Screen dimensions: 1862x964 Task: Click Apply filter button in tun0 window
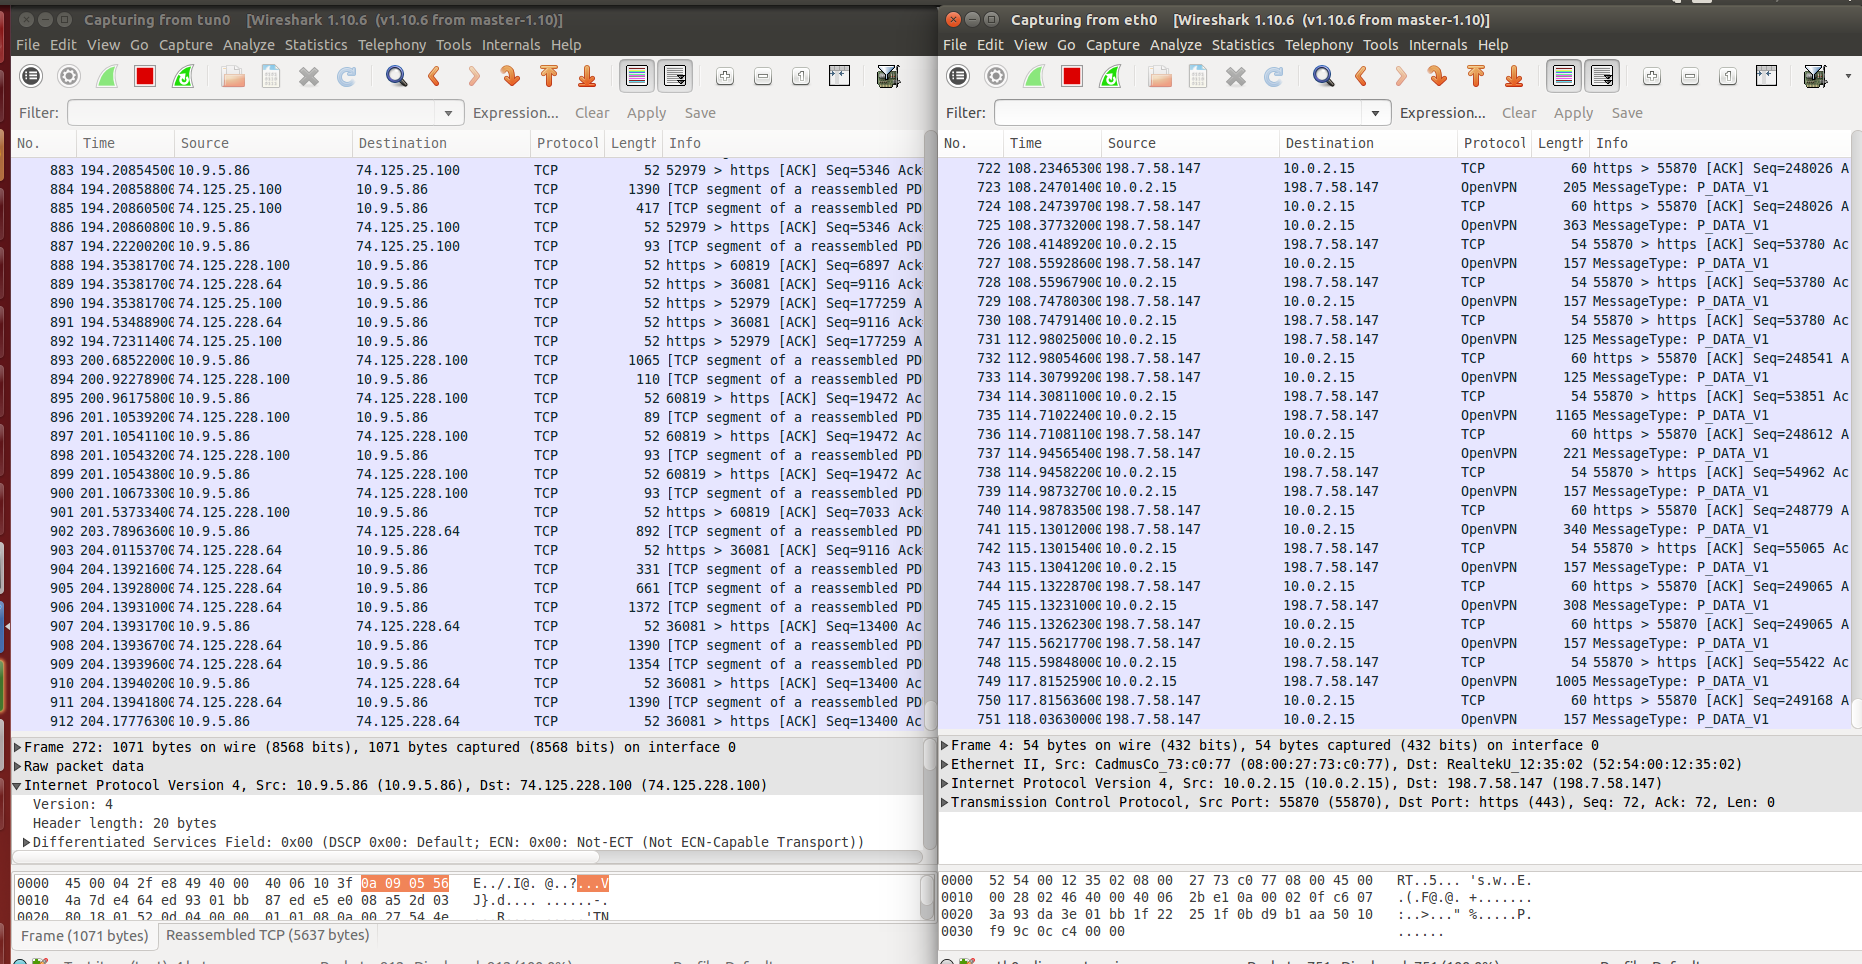(646, 113)
